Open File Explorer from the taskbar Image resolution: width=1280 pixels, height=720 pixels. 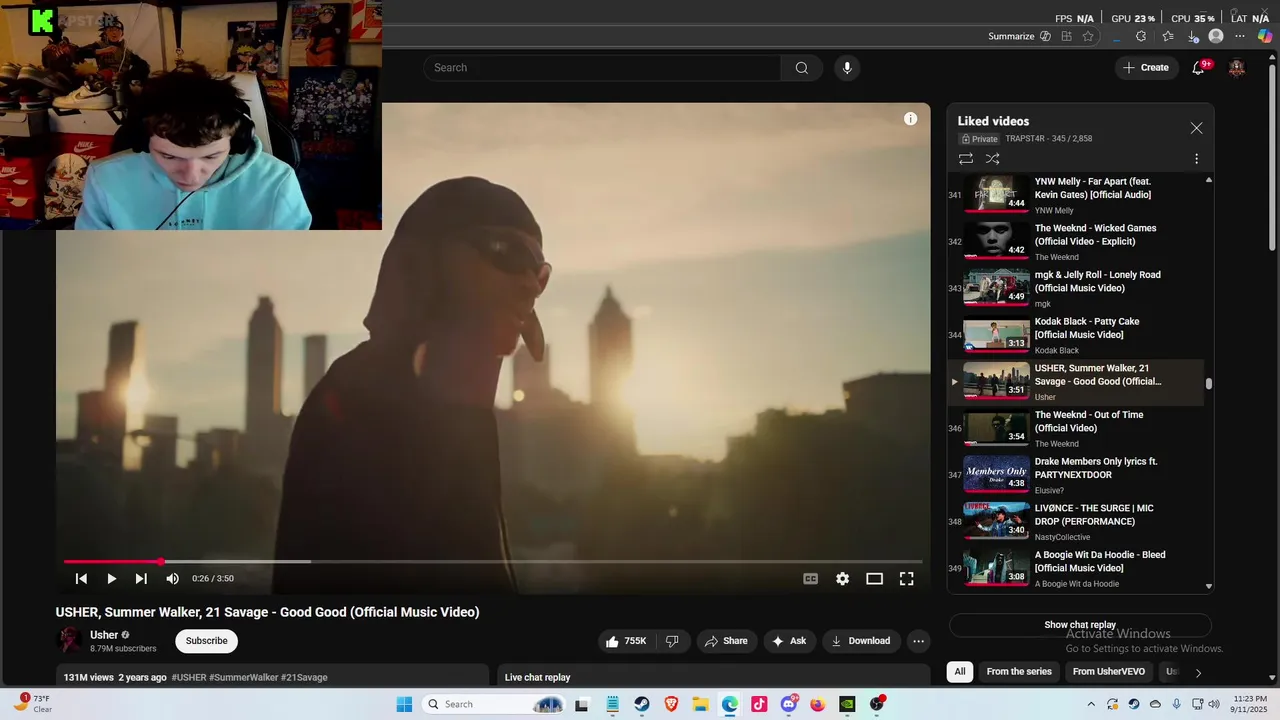click(x=700, y=704)
